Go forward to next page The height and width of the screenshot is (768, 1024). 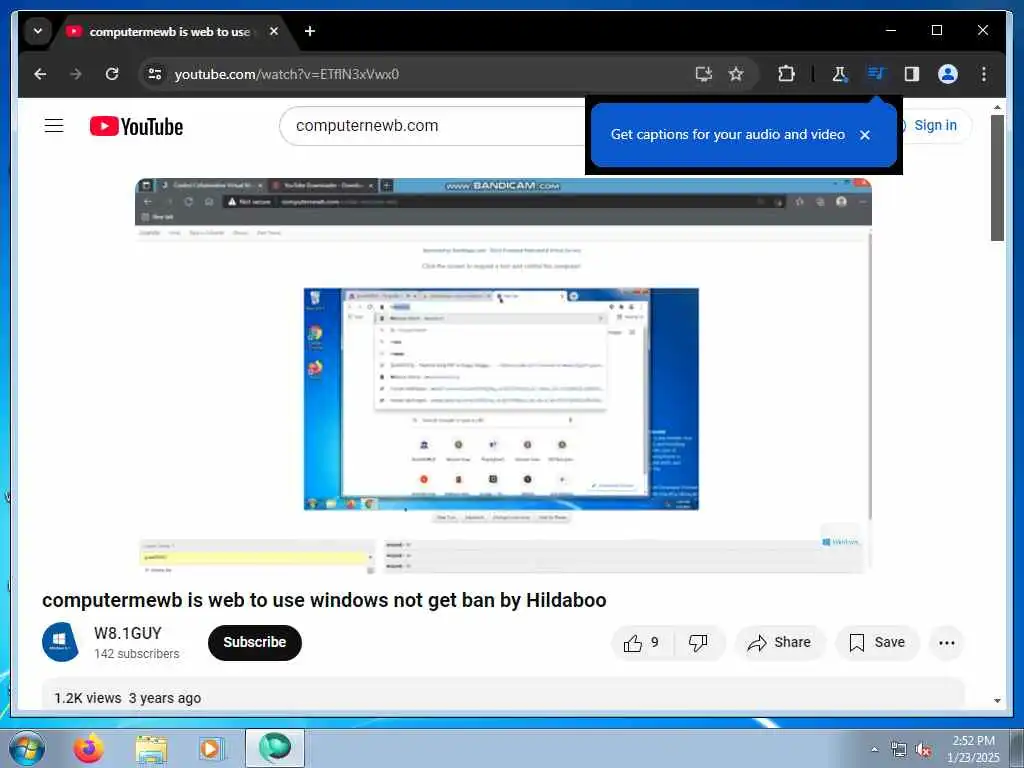76,74
